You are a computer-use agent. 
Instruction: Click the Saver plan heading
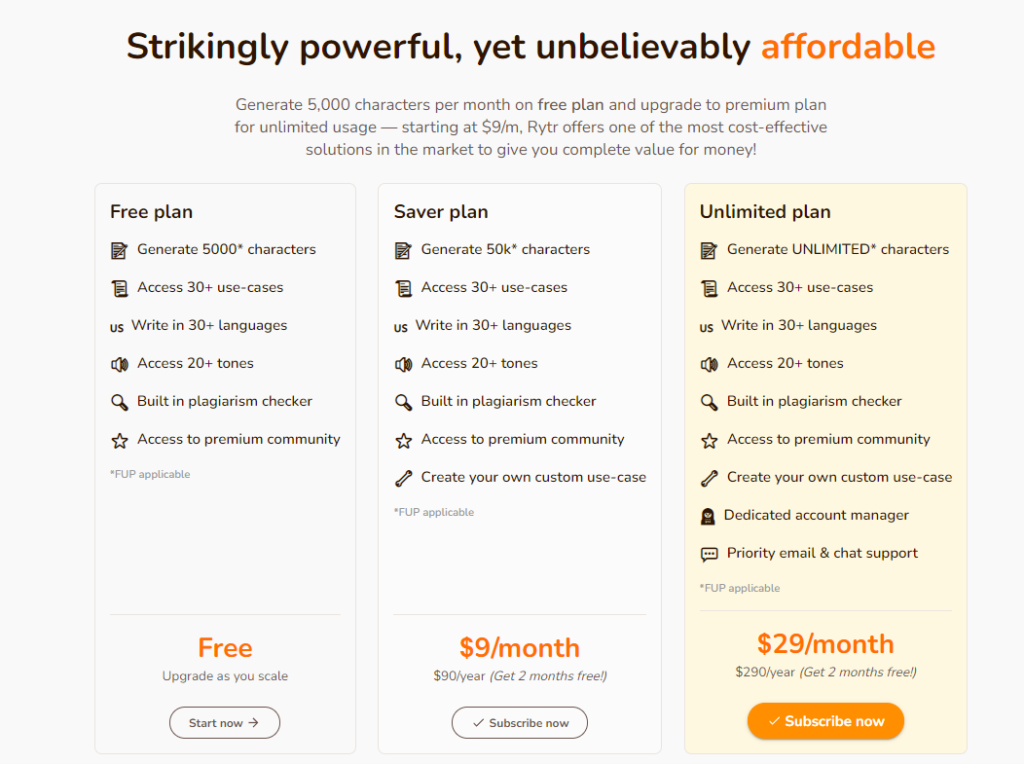[x=441, y=212]
